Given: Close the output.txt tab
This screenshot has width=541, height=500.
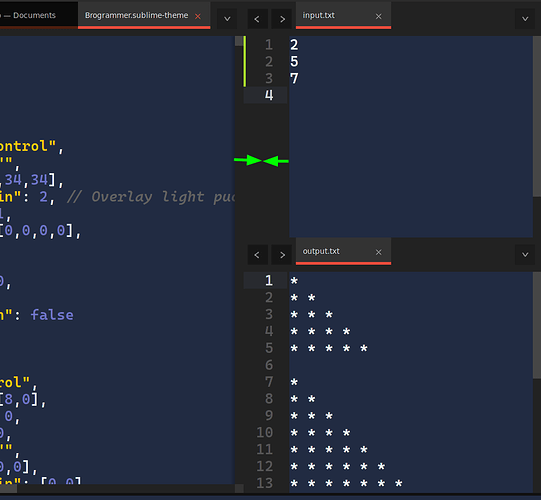Looking at the screenshot, I should [378, 252].
